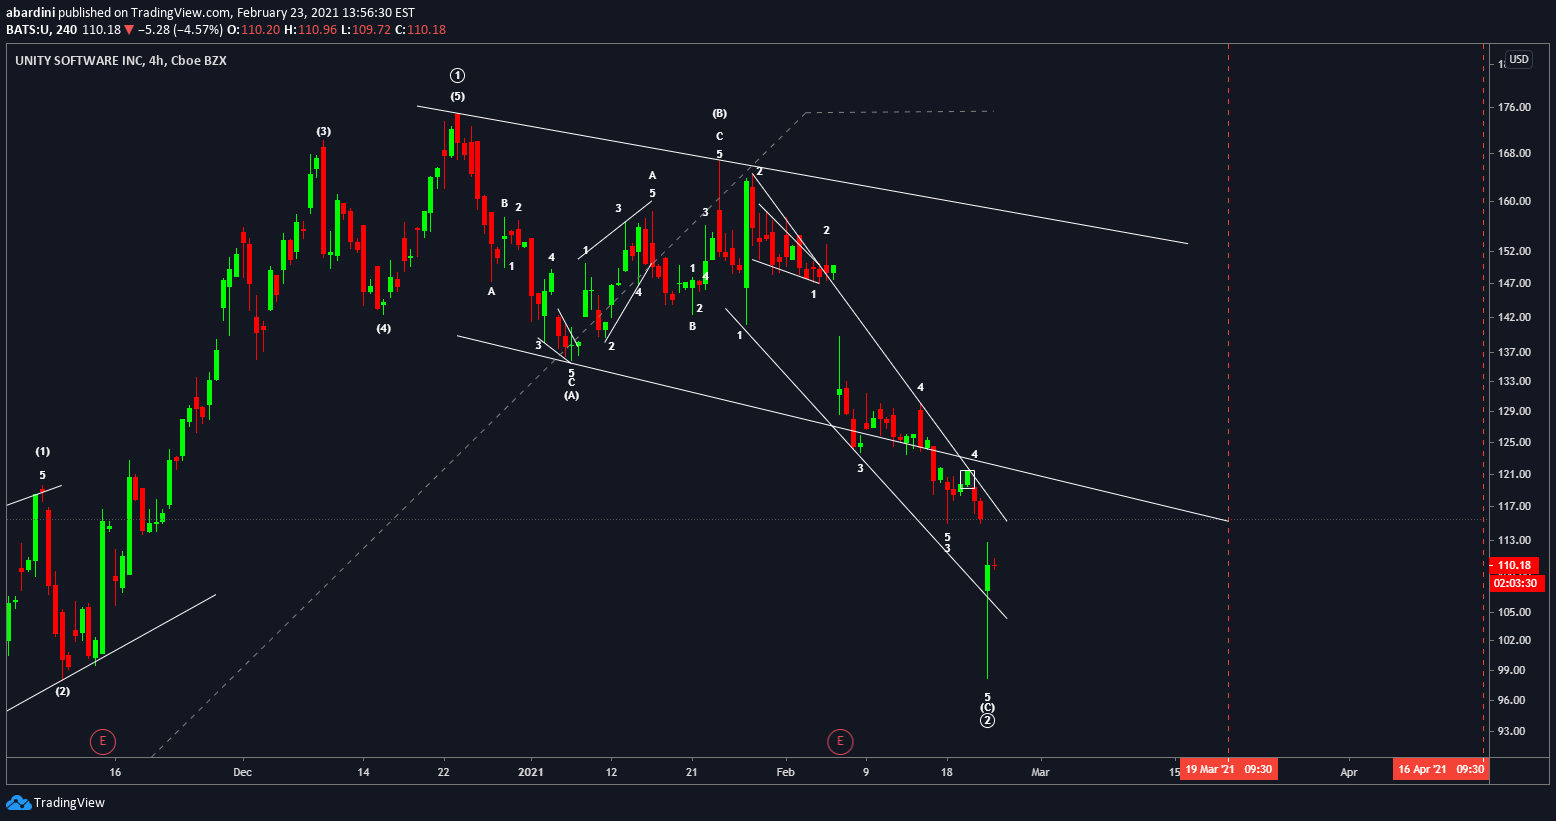This screenshot has width=1556, height=821.
Task: Click the −5.28 (−4.57%) change value
Action: coord(182,30)
